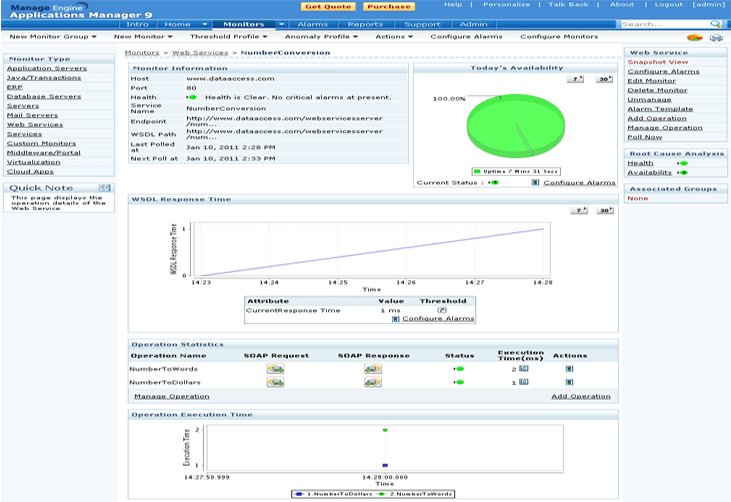Expand the Home tab dropdown arrow
731x502 pixels.
[x=204, y=24]
